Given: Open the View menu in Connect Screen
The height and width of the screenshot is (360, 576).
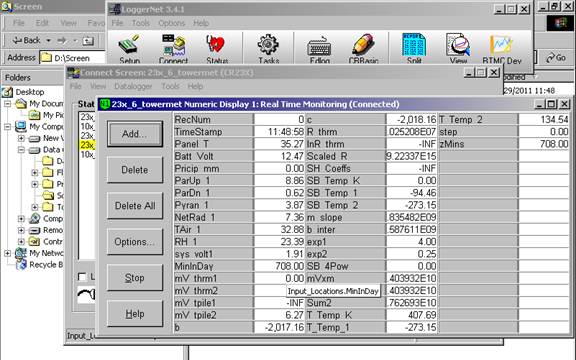Looking at the screenshot, I should point(98,86).
